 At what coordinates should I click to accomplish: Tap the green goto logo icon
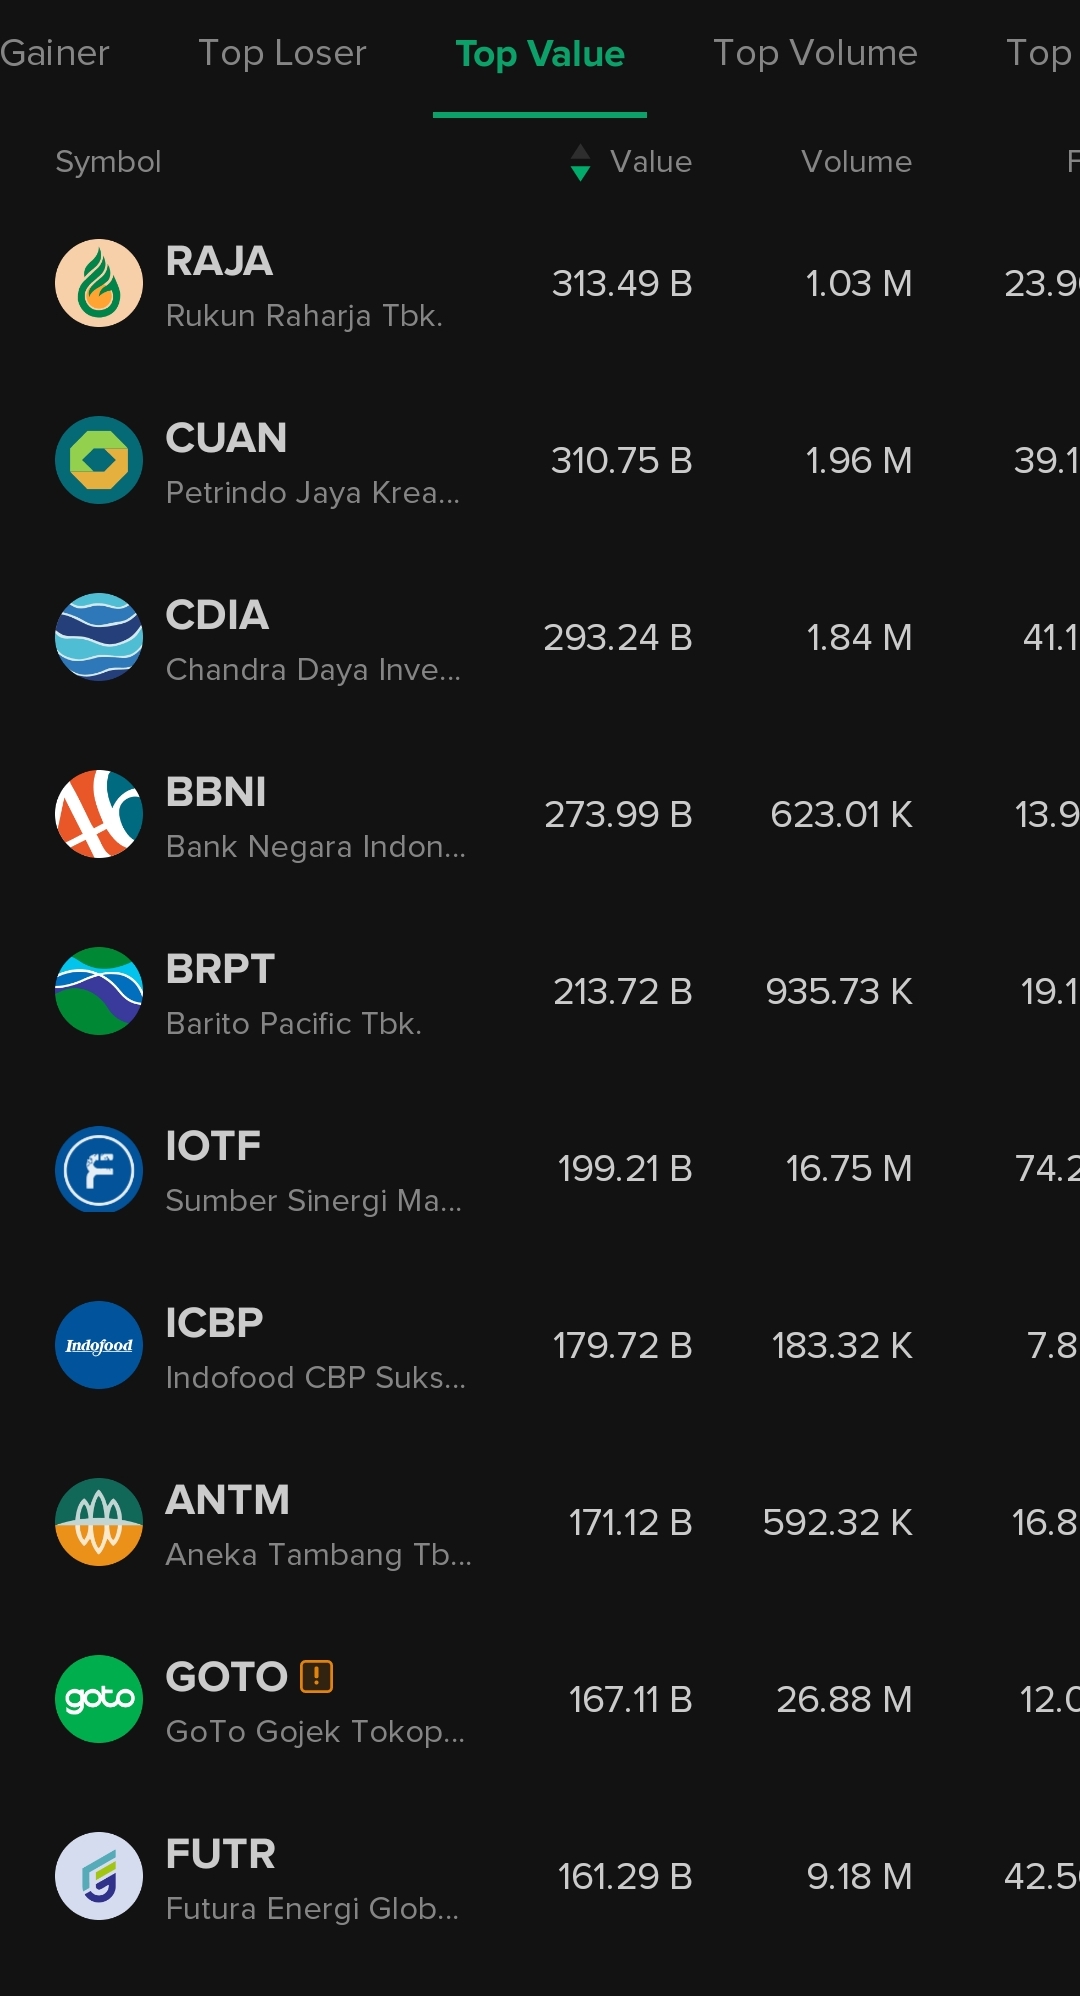[99, 1699]
